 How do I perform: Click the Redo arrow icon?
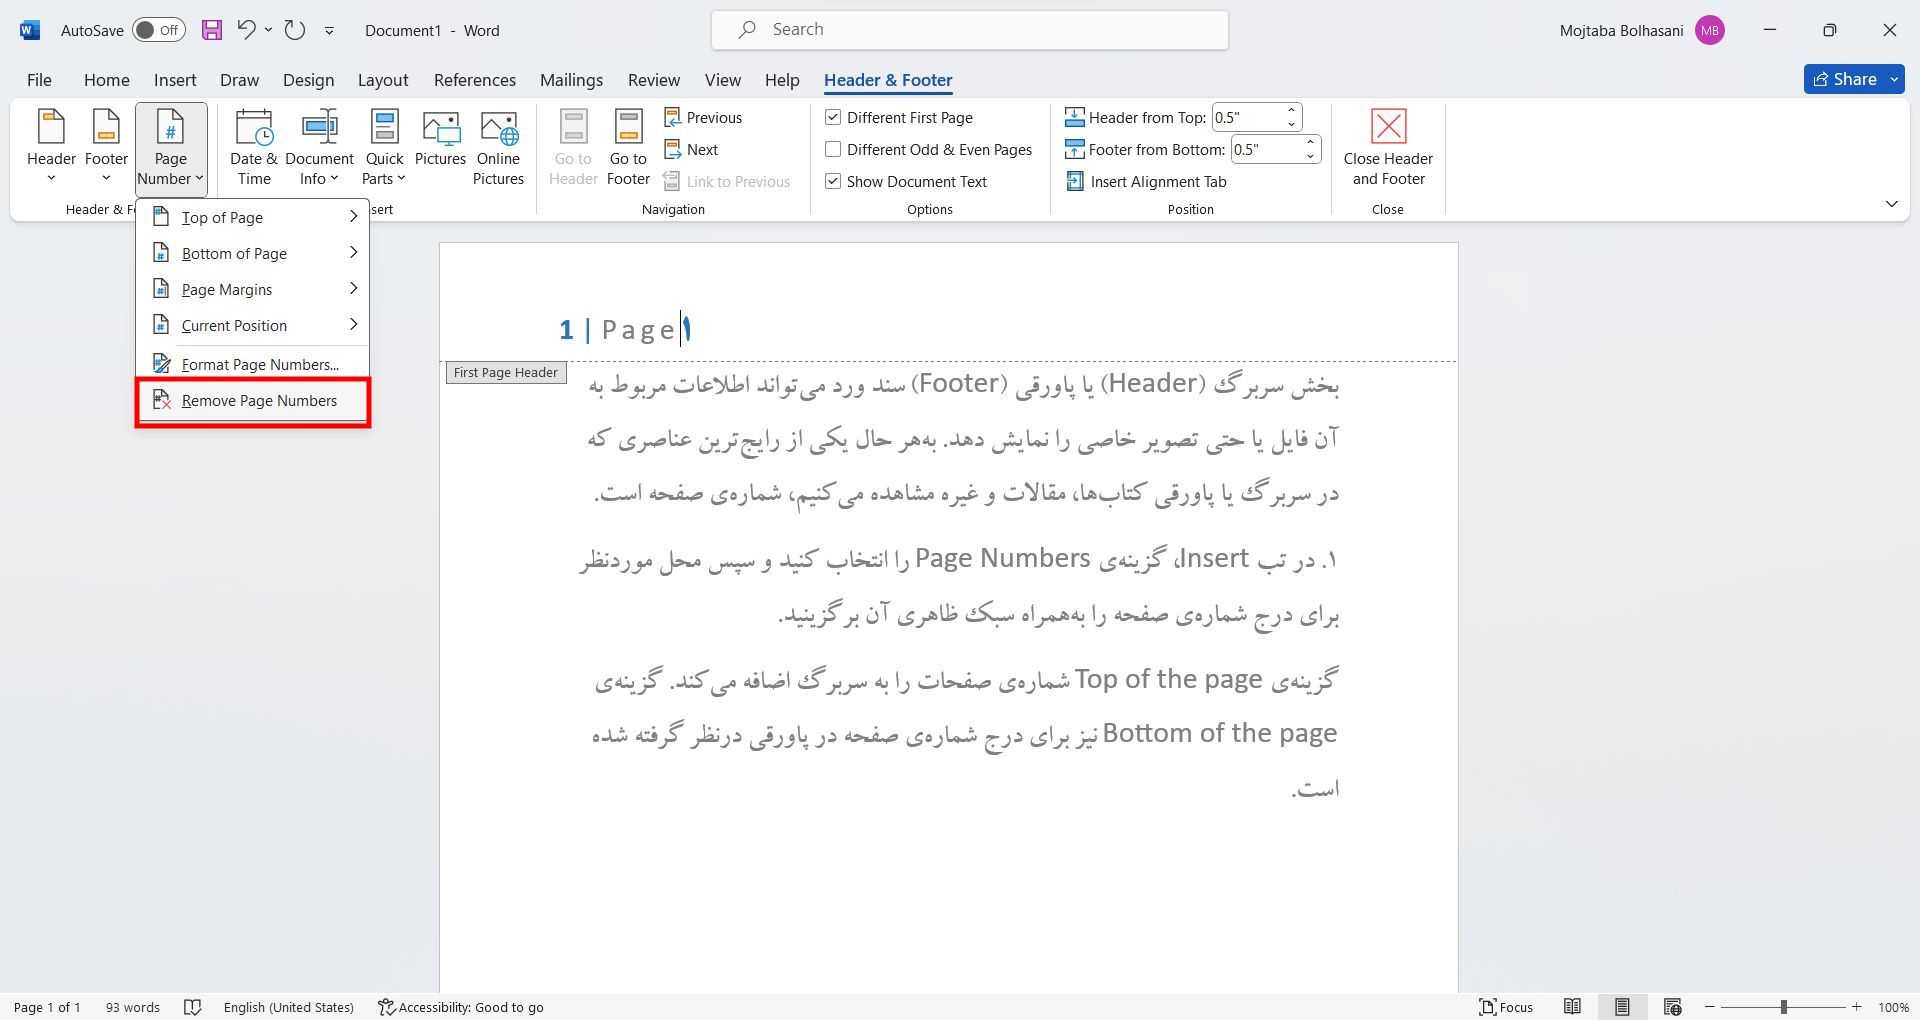(294, 30)
